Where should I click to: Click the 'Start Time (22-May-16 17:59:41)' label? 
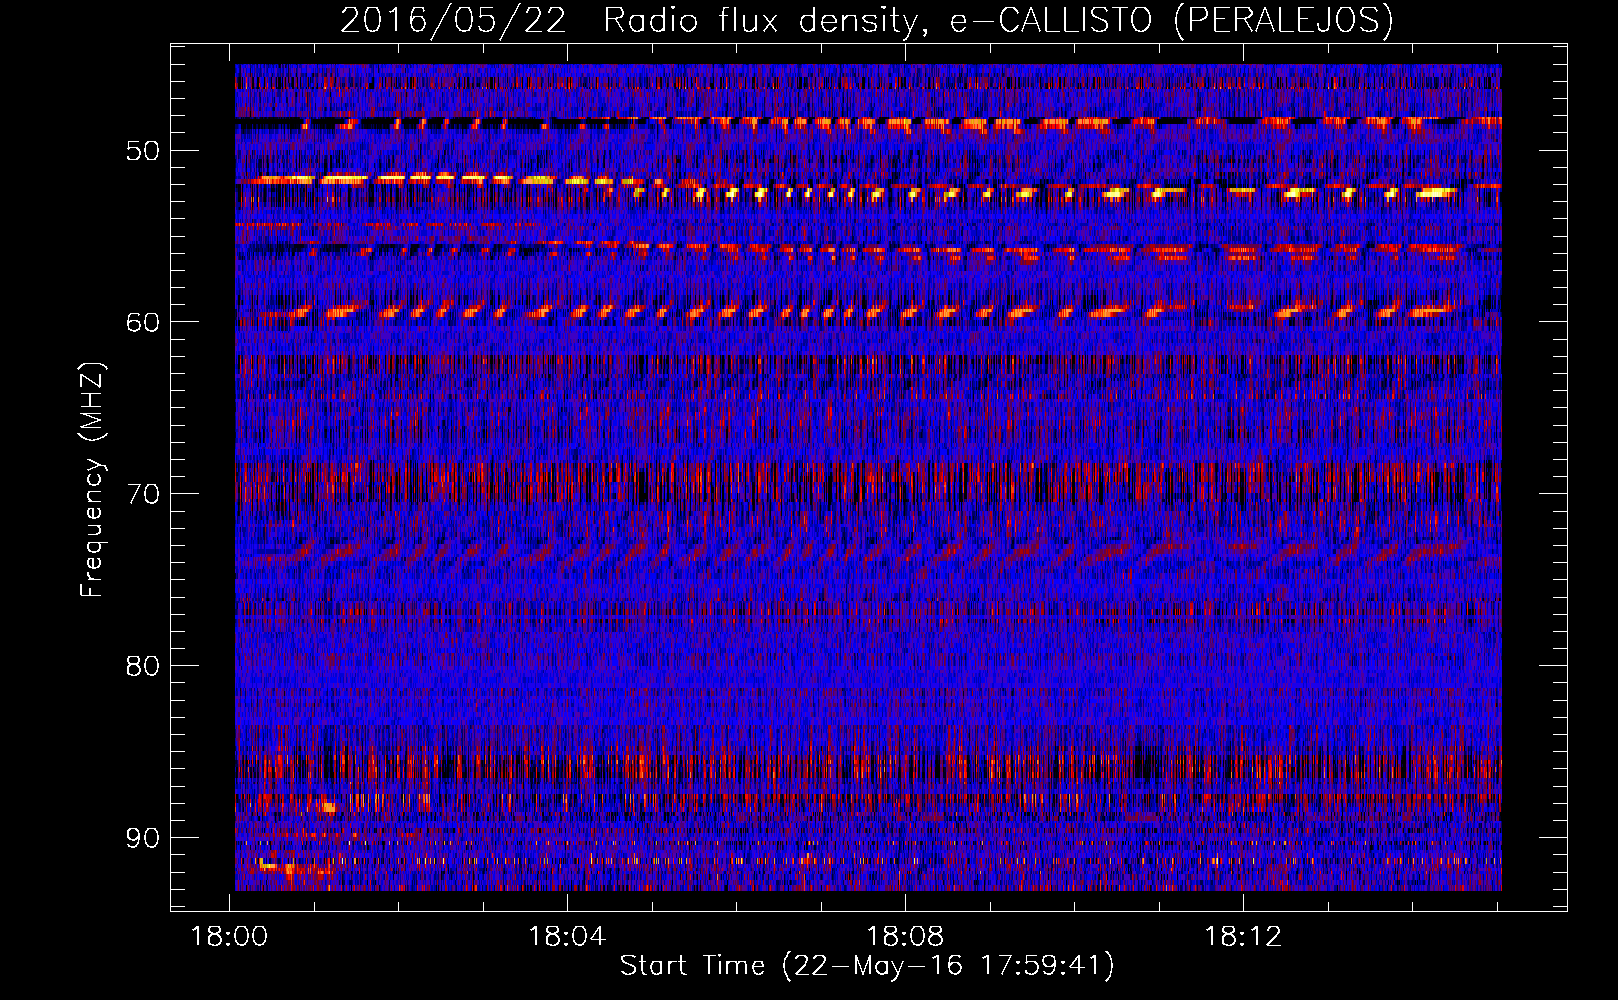click(x=867, y=965)
